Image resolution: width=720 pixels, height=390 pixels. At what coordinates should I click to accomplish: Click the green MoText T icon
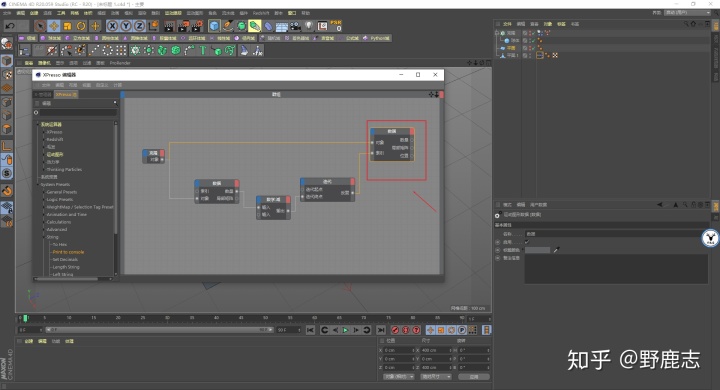point(202,50)
